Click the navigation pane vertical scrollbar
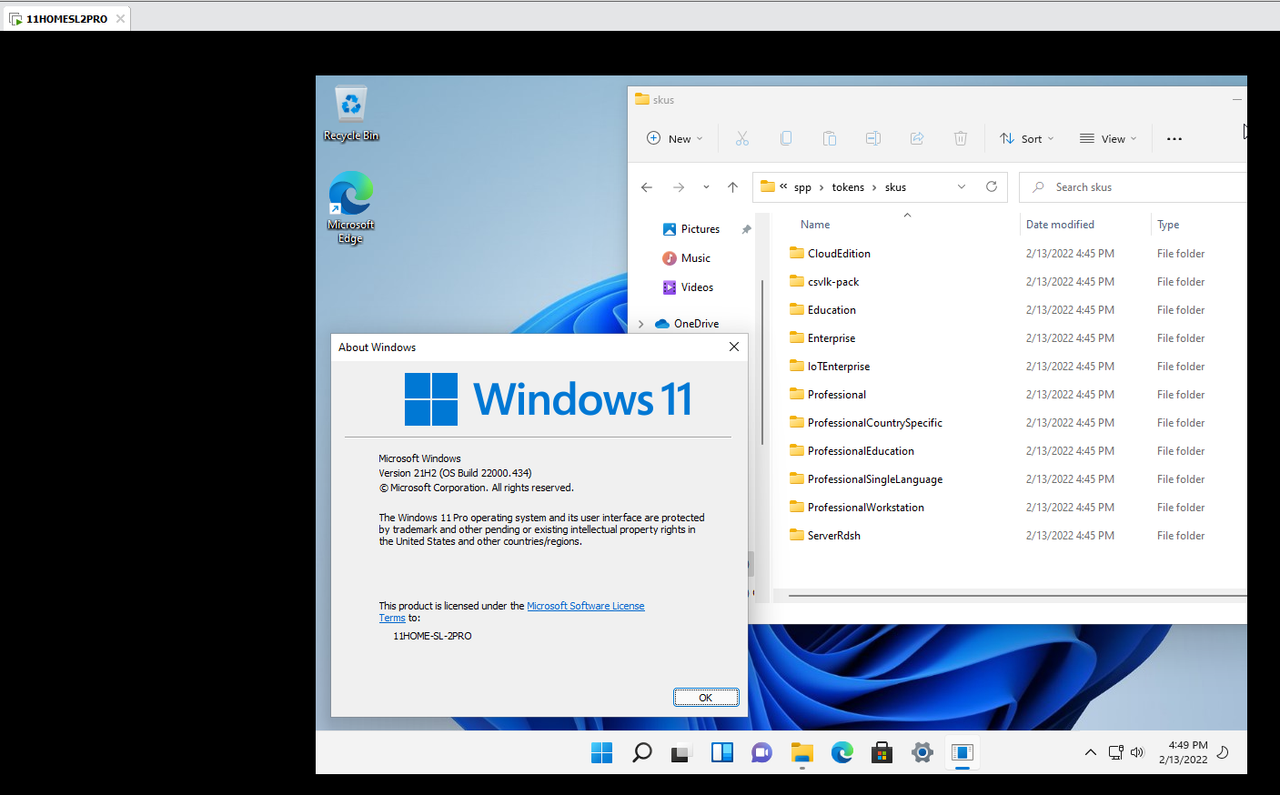The image size is (1280, 795). point(762,360)
